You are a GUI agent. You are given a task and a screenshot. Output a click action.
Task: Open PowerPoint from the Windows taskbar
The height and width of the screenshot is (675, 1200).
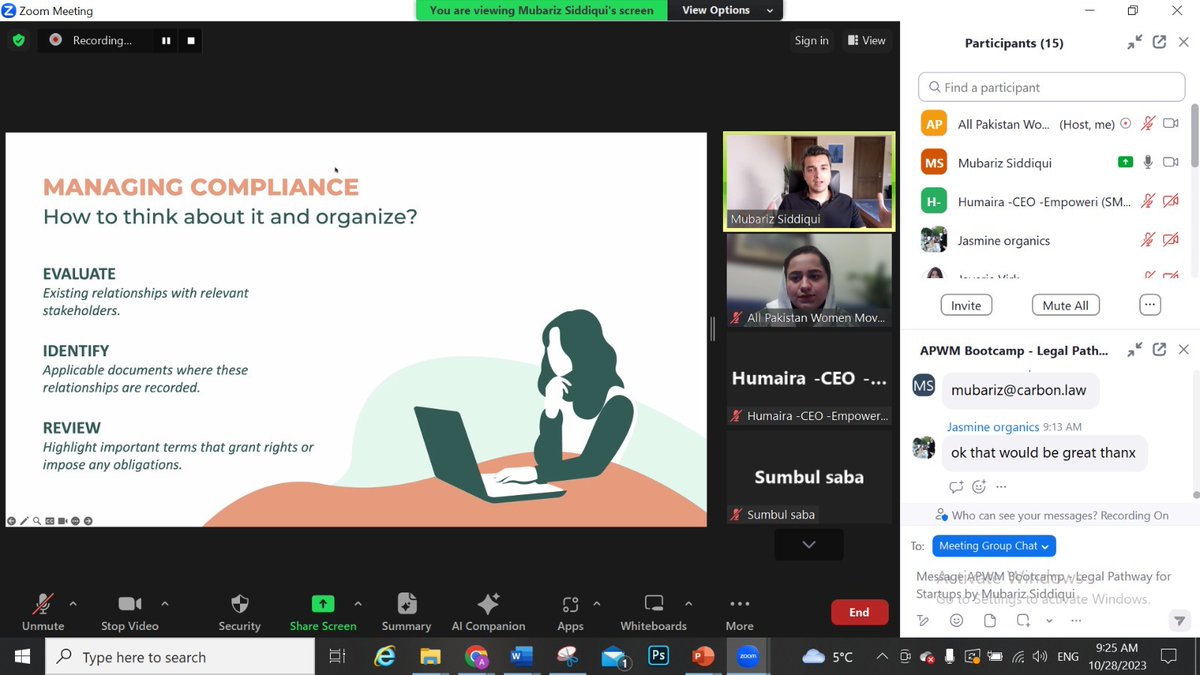(x=703, y=657)
